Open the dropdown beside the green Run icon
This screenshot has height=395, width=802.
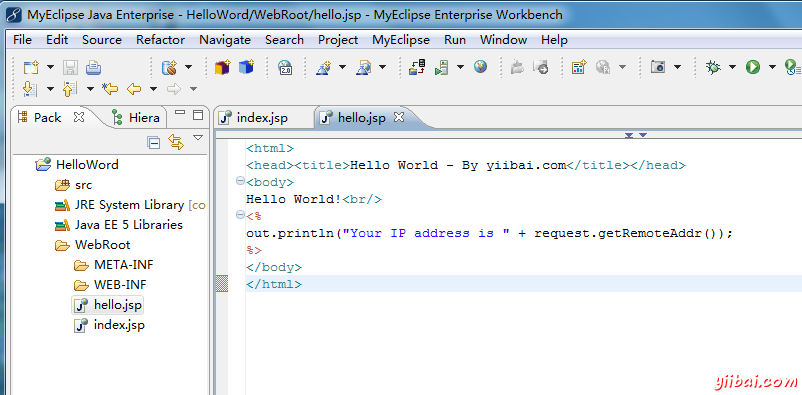(x=772, y=67)
